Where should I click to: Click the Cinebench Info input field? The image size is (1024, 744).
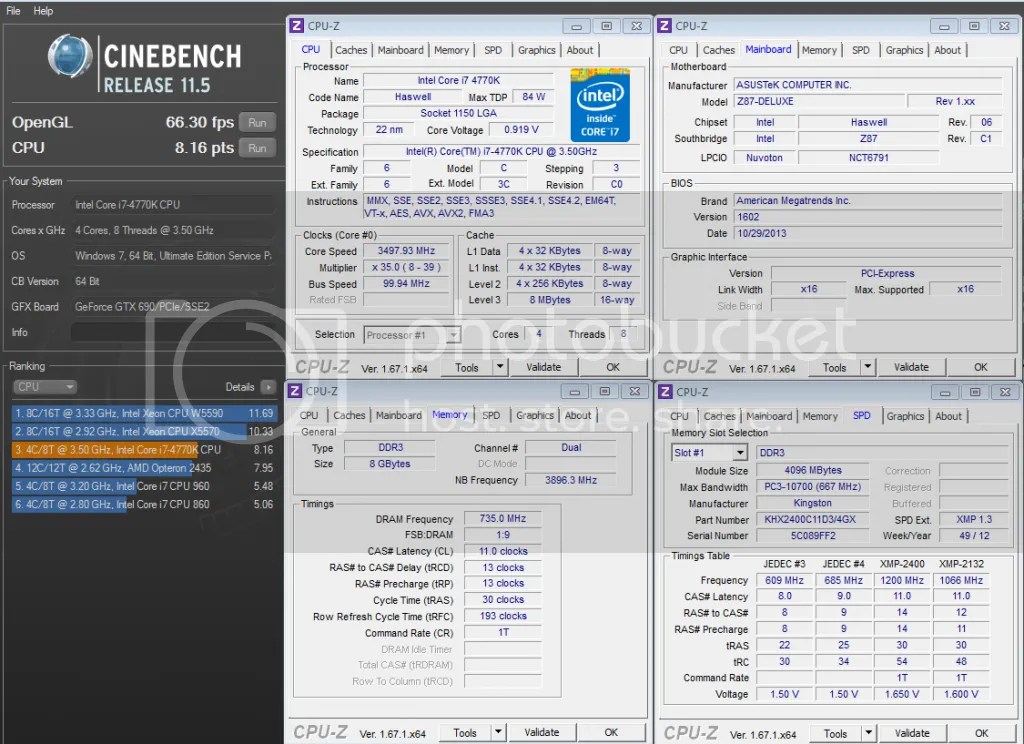click(172, 332)
